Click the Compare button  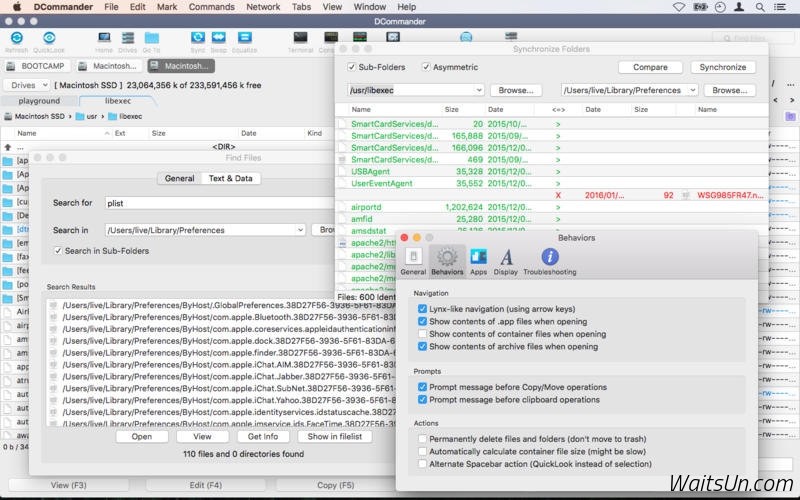pos(650,67)
